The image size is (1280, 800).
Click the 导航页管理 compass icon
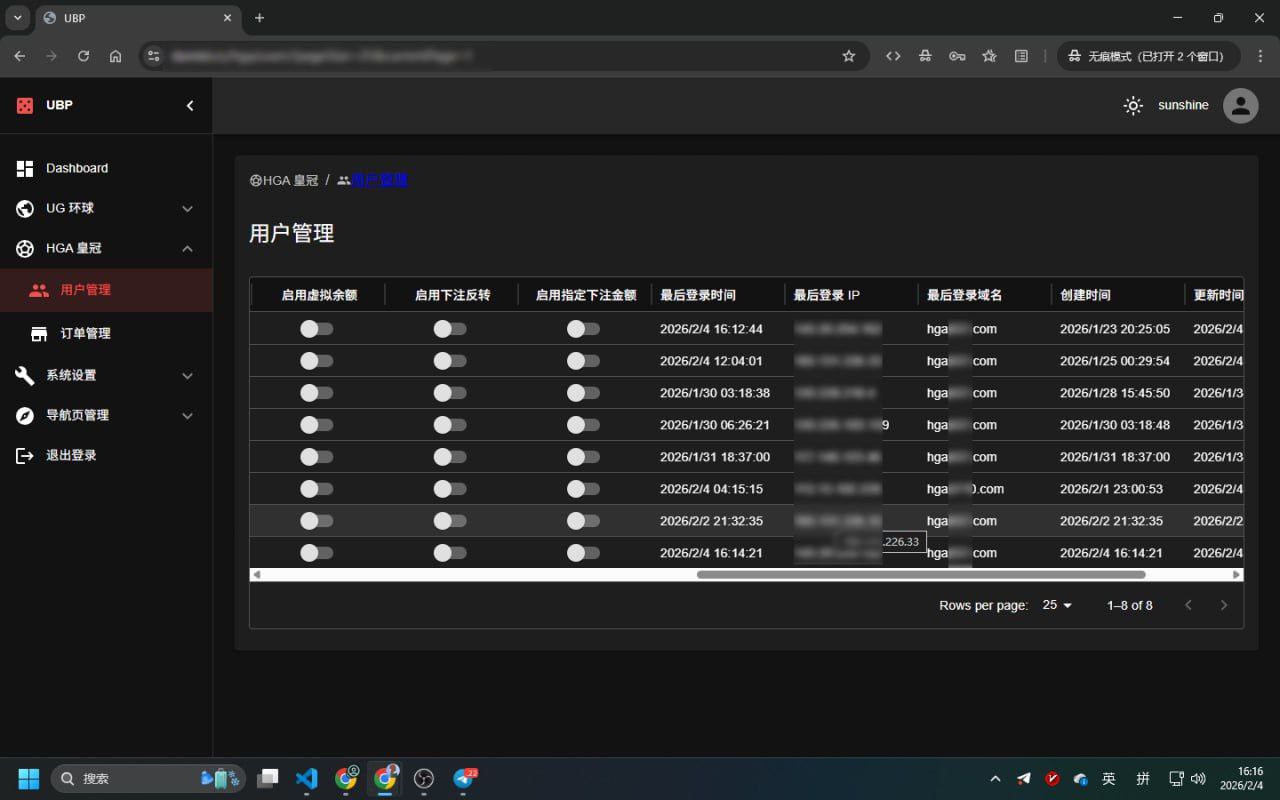24,415
